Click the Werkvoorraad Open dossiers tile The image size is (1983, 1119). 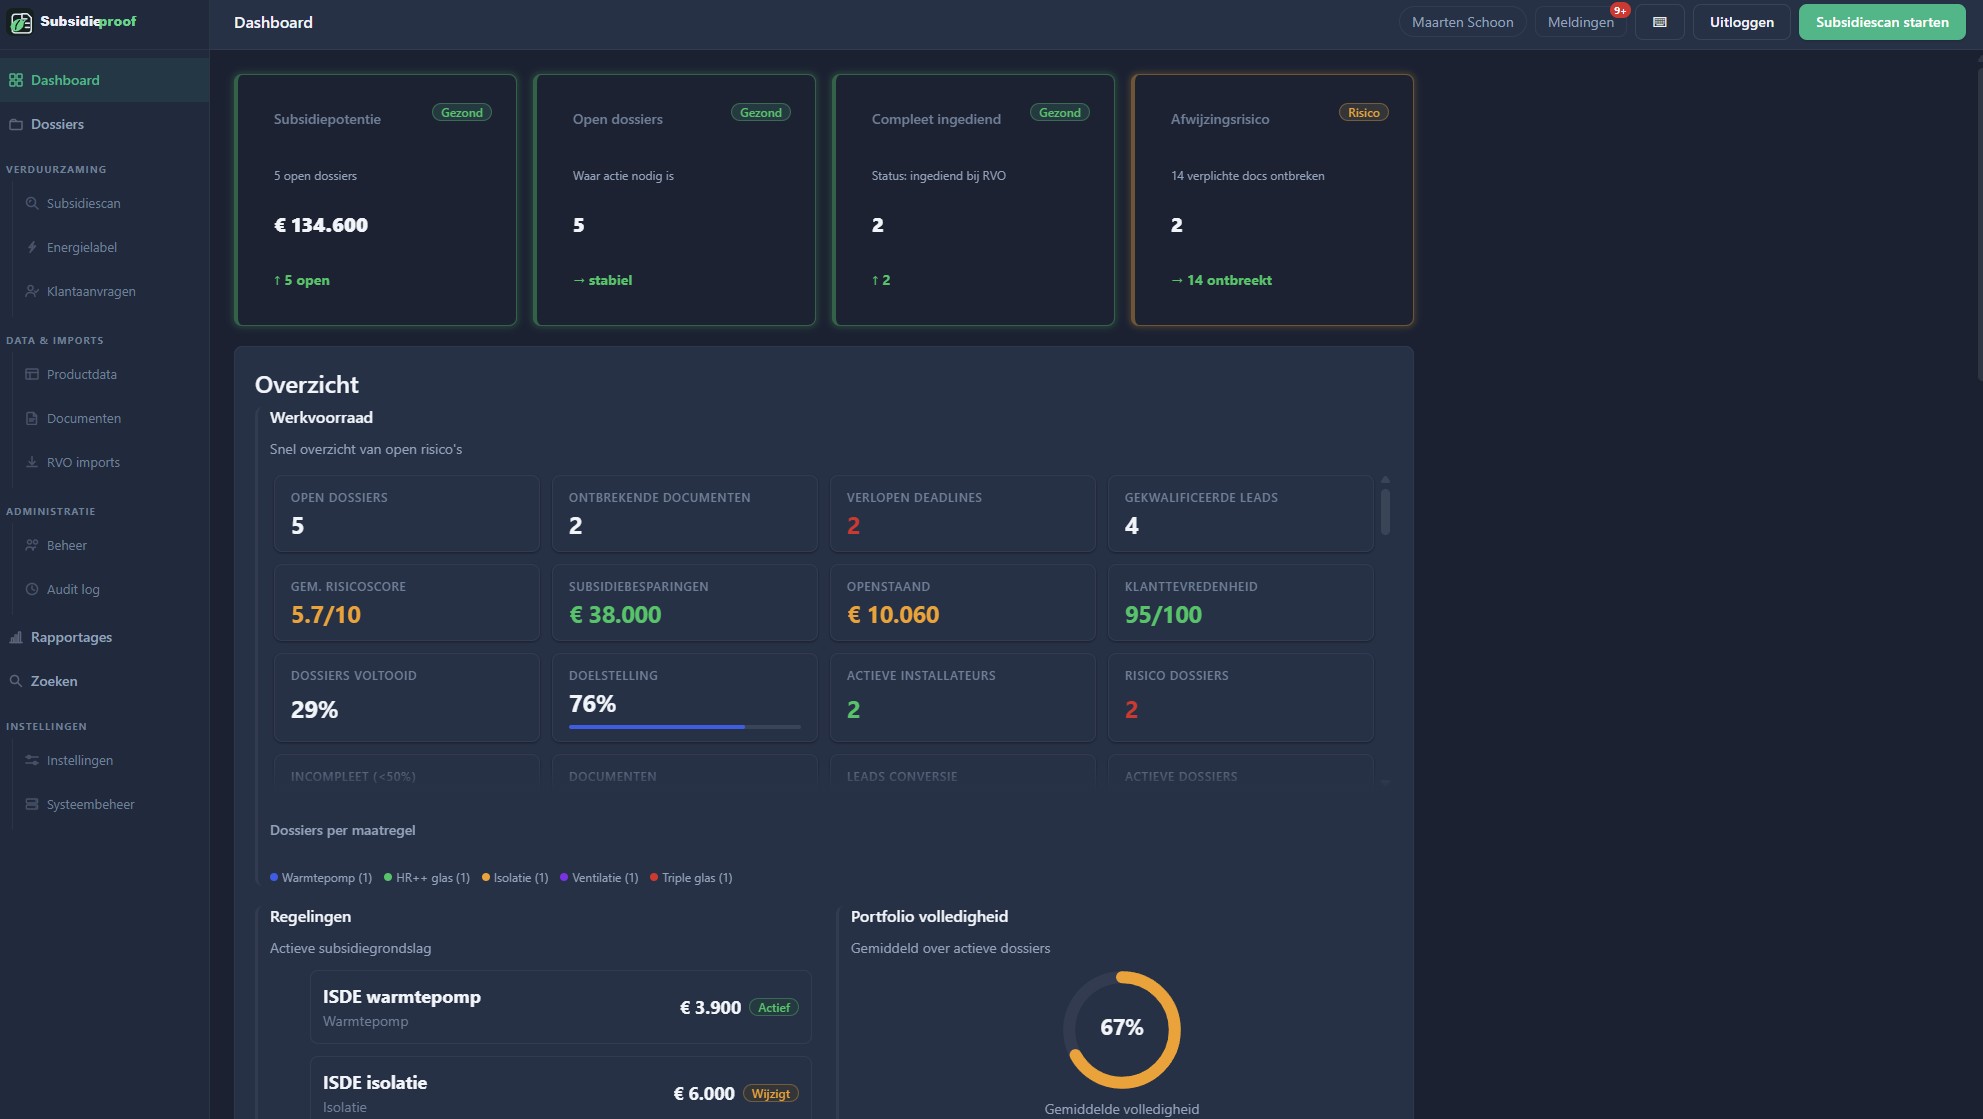(x=407, y=513)
